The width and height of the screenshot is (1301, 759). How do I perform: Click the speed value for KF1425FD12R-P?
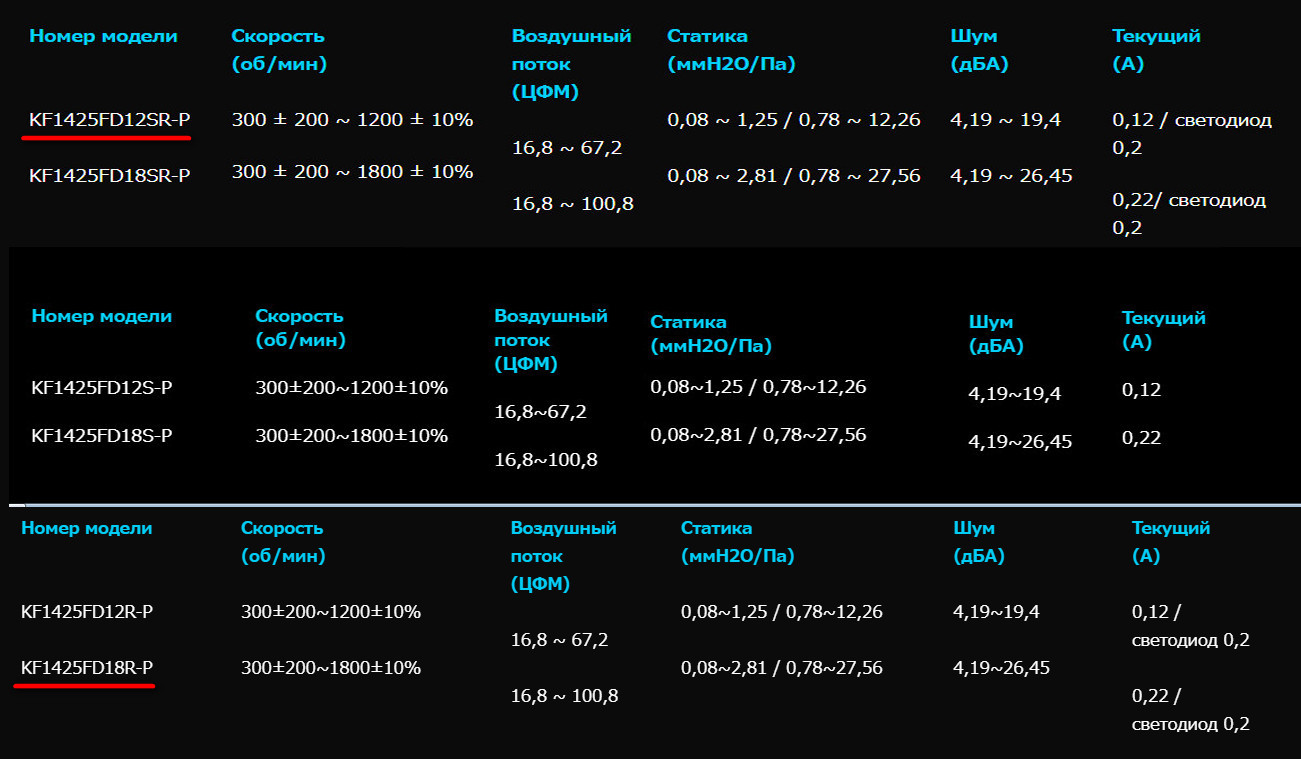(330, 611)
